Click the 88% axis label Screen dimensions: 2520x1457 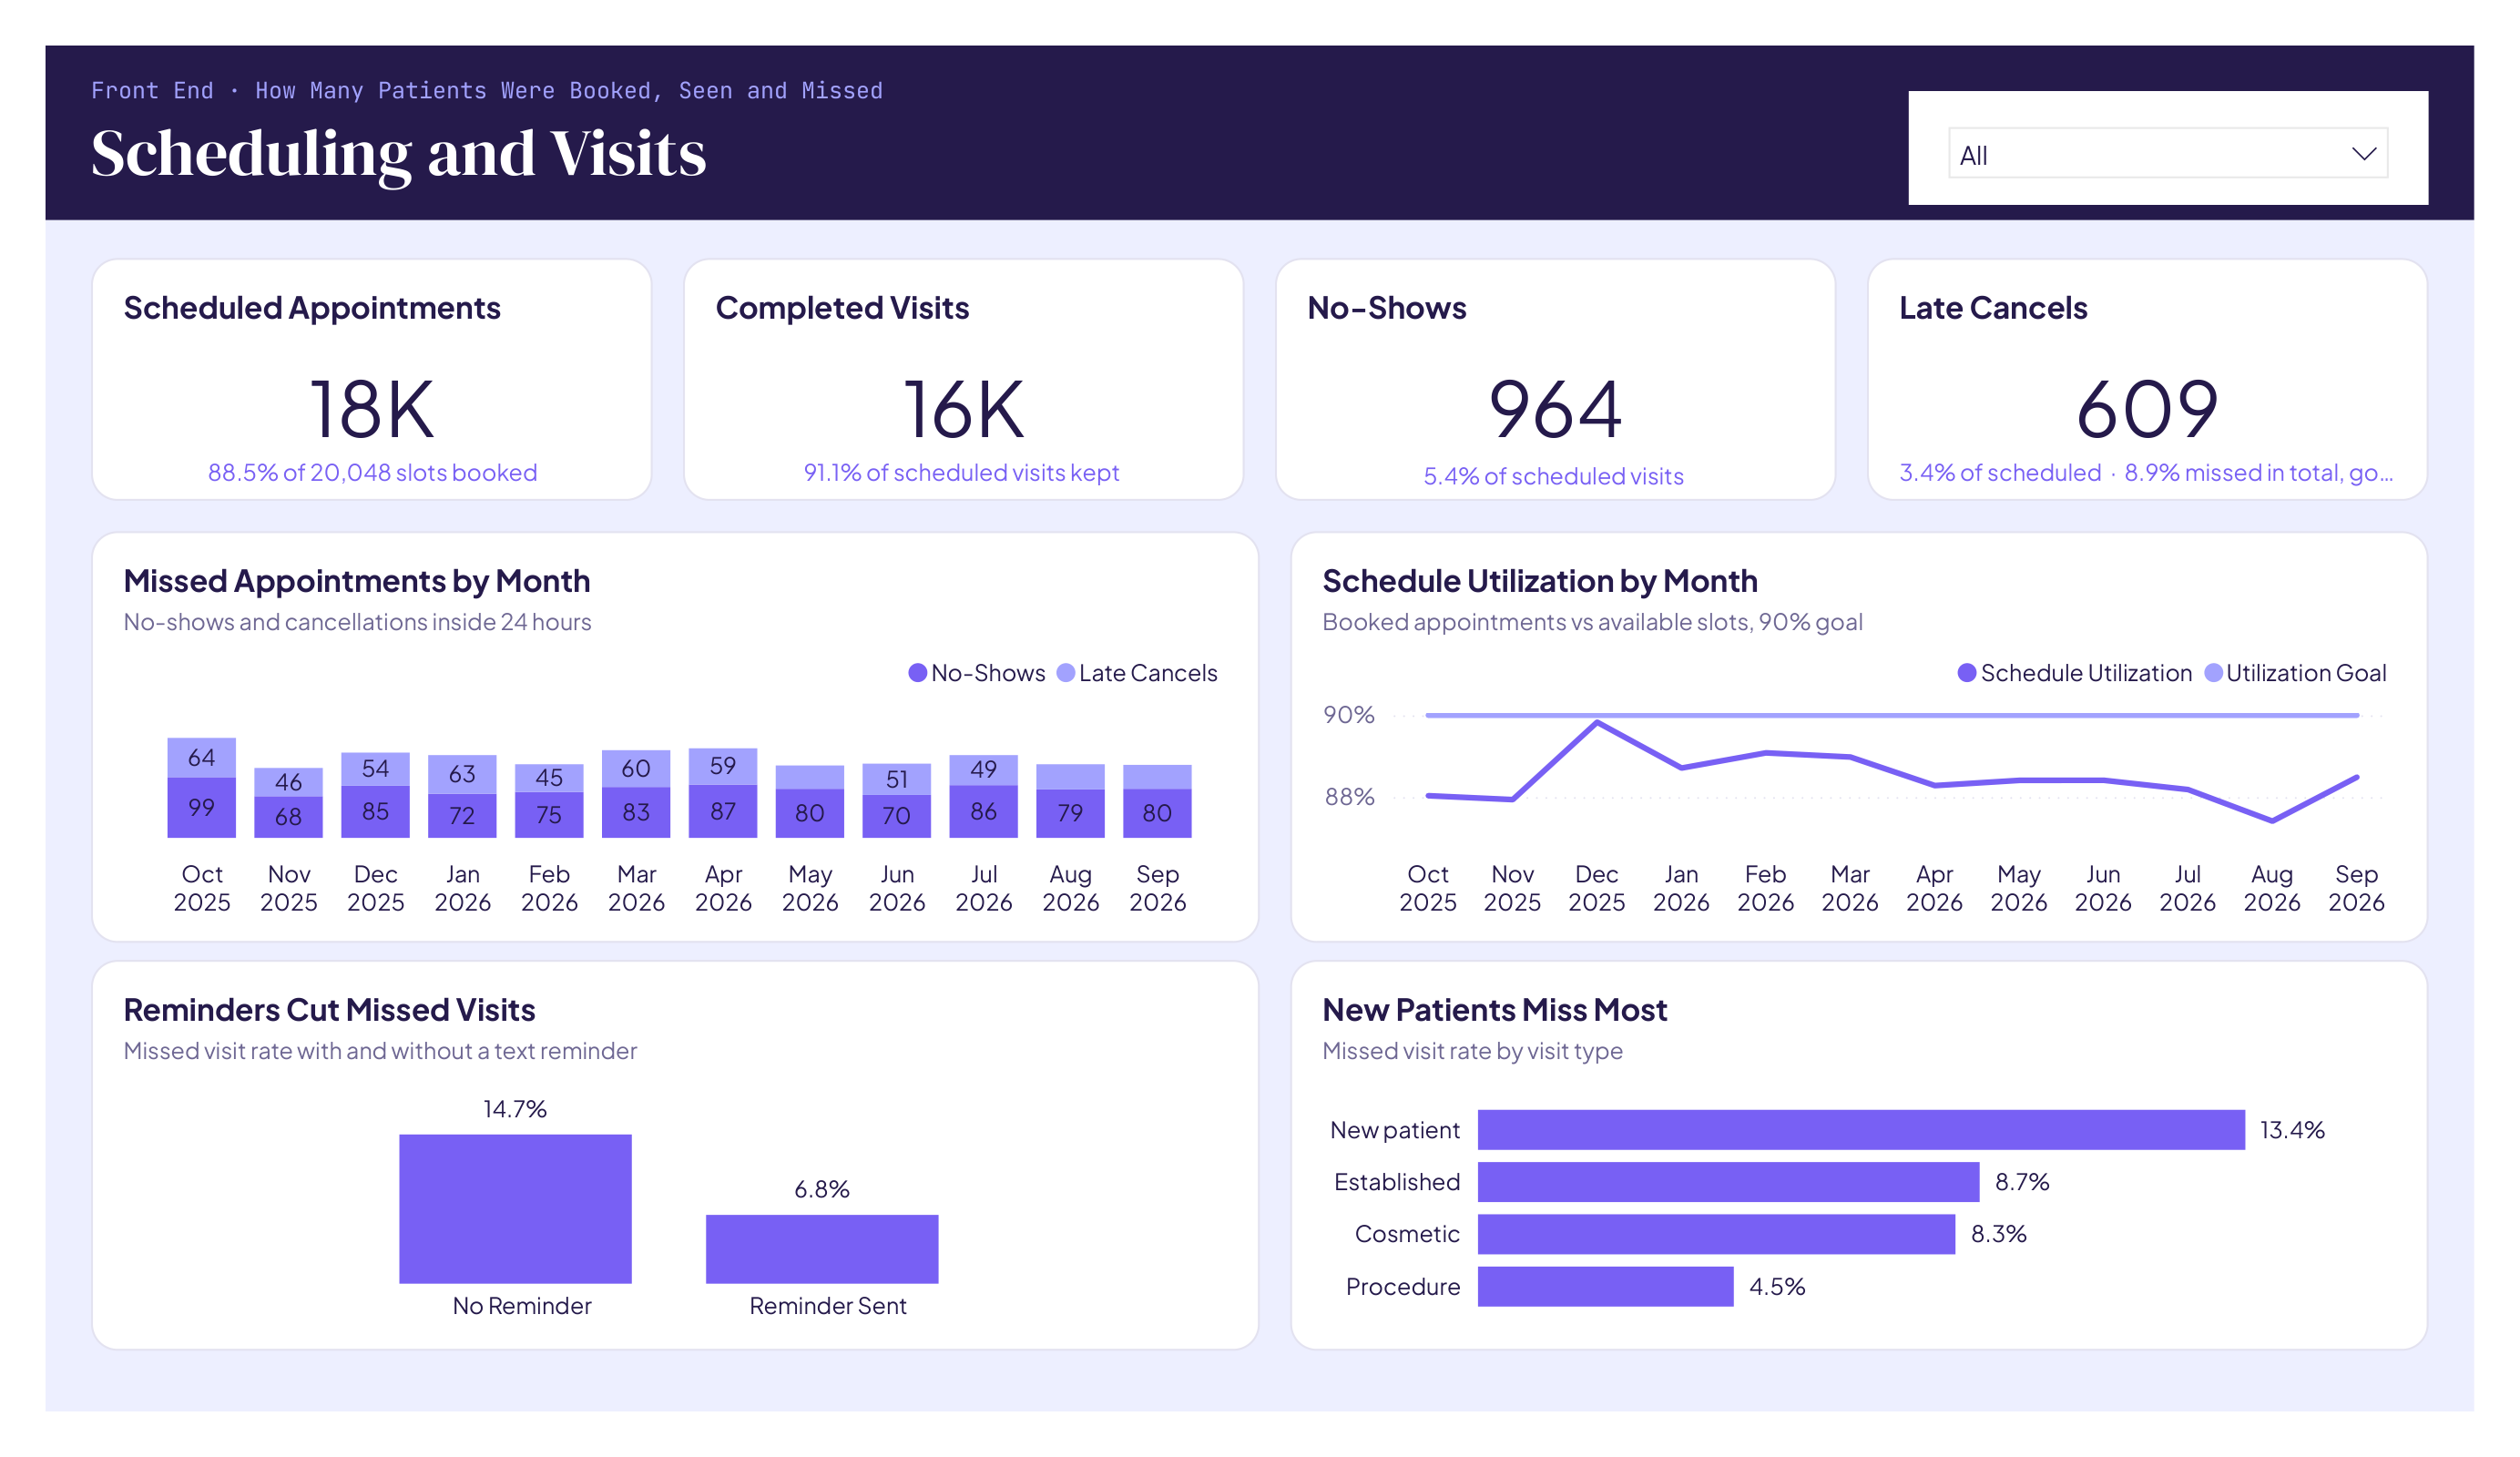coord(1350,797)
